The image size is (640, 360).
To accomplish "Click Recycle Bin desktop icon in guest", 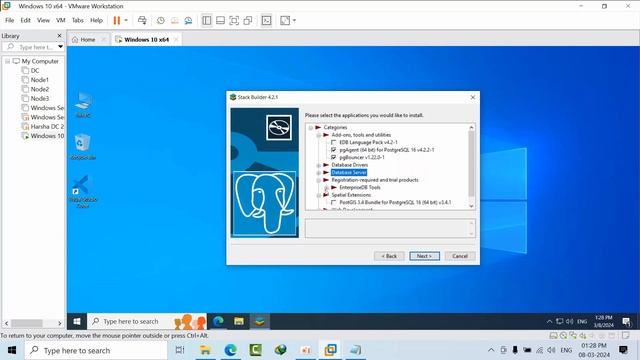I will coord(83,147).
